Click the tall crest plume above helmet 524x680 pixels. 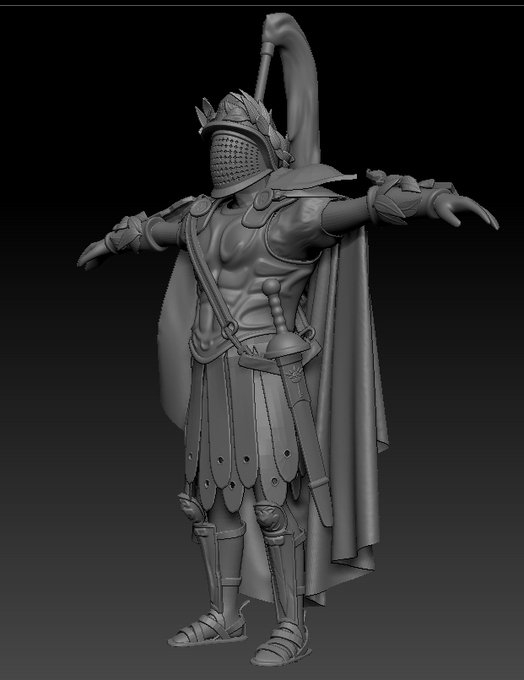(x=295, y=87)
